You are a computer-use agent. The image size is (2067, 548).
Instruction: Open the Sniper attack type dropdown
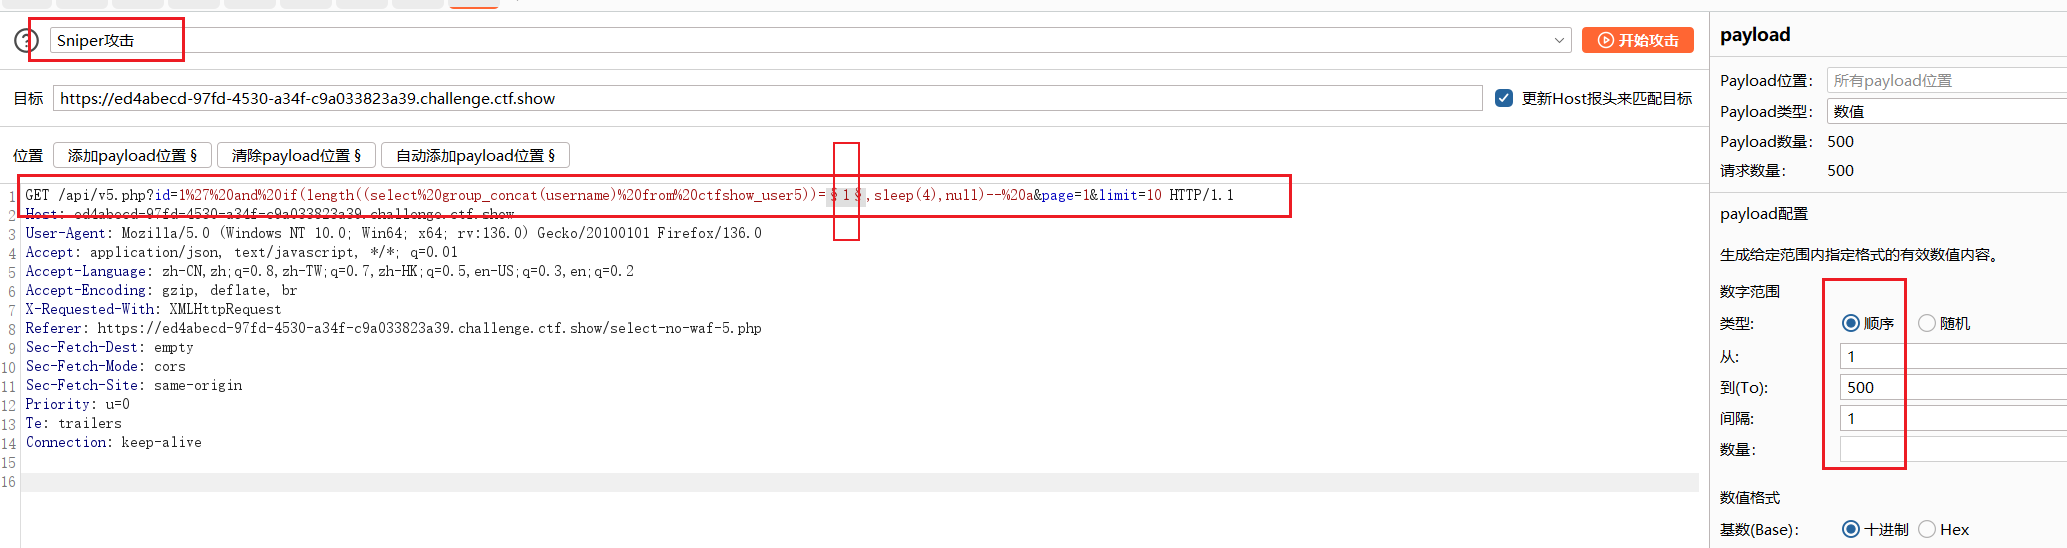click(x=811, y=40)
